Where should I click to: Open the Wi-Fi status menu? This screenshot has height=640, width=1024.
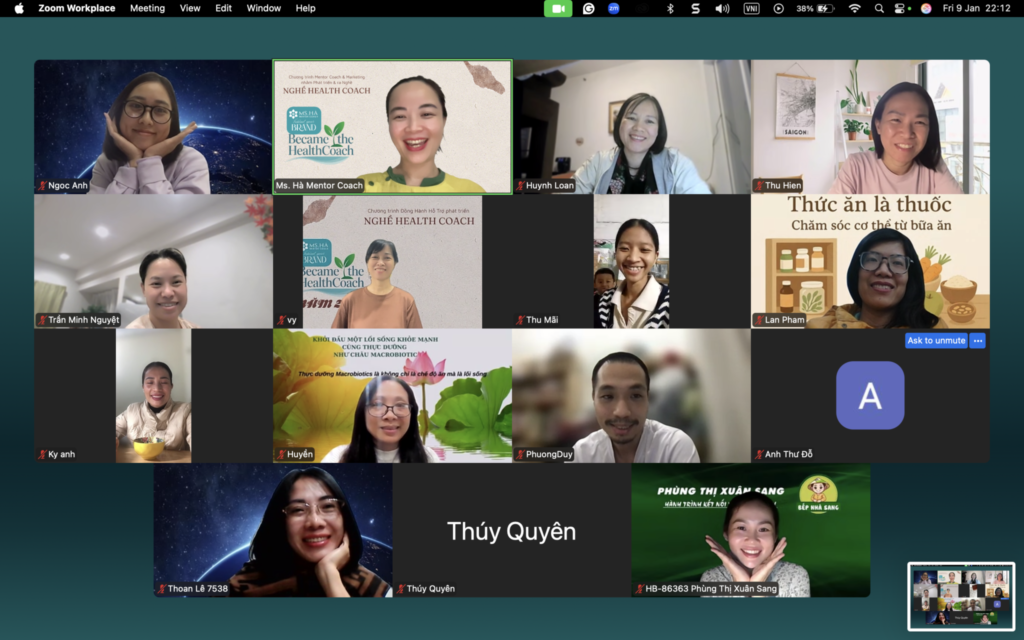pos(854,8)
